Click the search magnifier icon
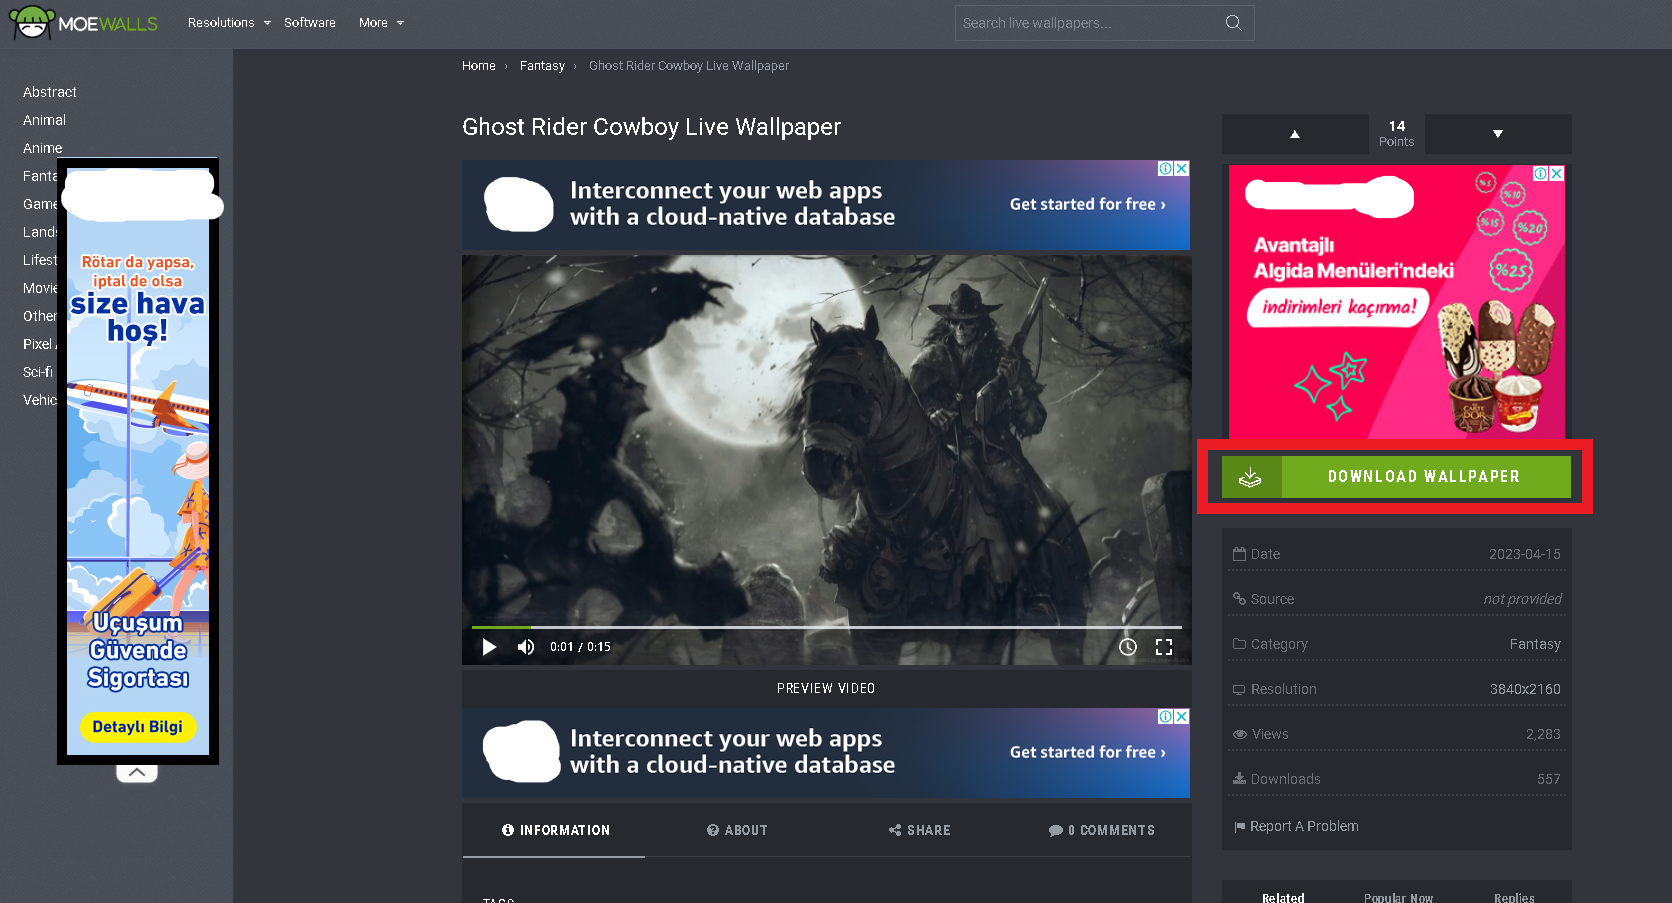This screenshot has width=1672, height=903. point(1234,23)
